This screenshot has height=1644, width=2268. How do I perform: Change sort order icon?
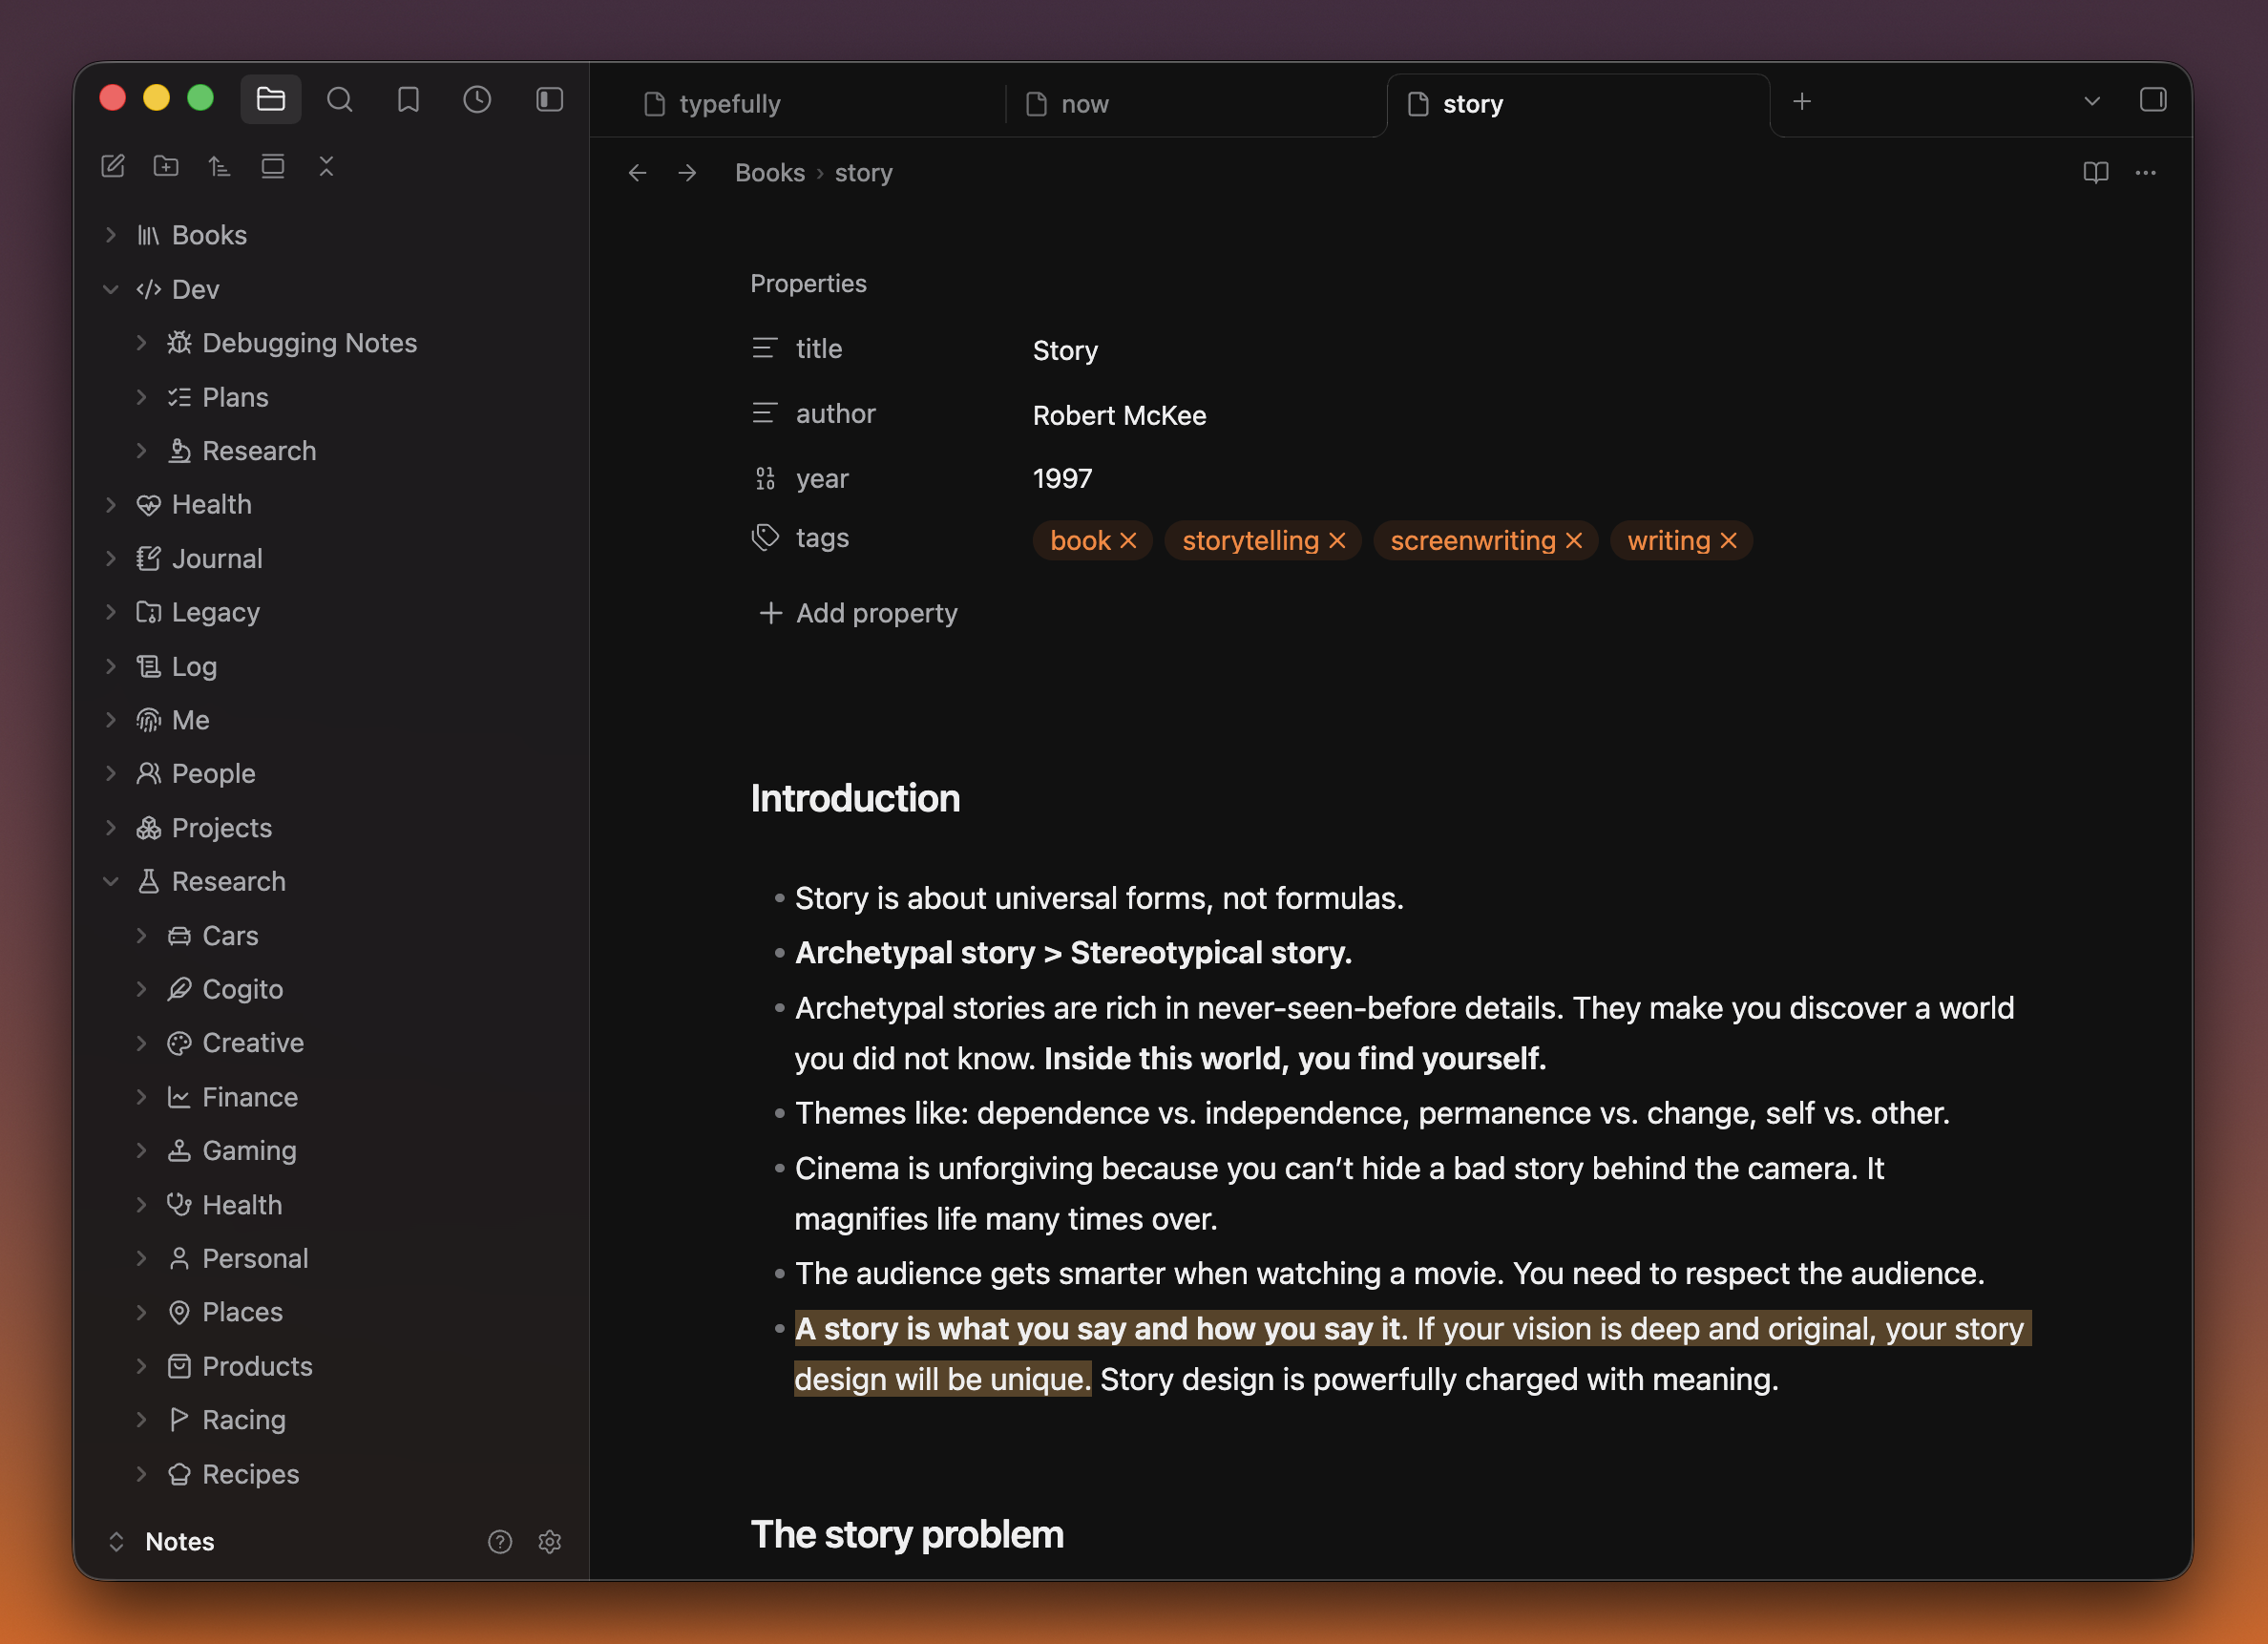(219, 166)
